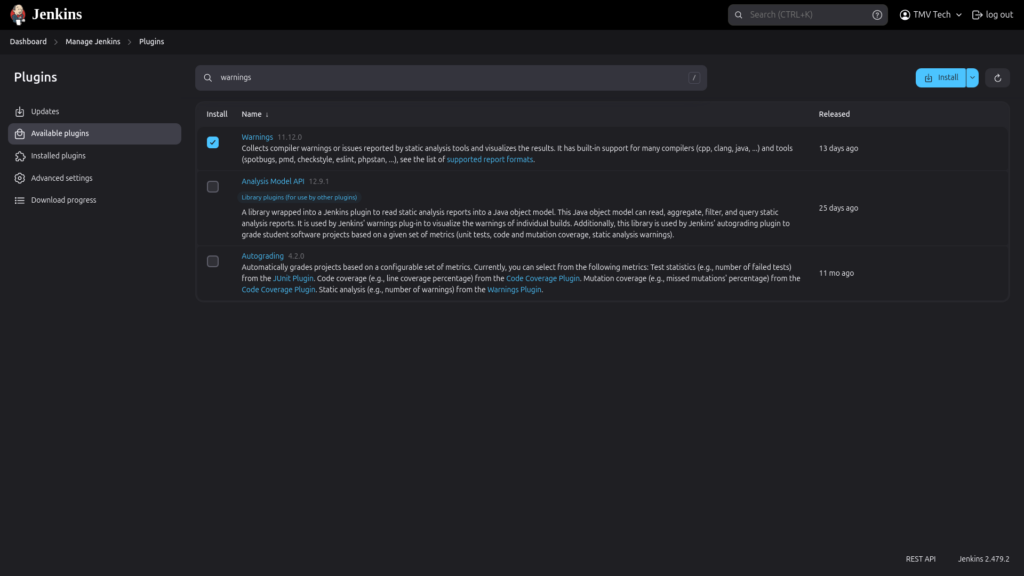Click the Download progress list icon
Viewport: 1024px width, 576px height.
[x=20, y=200]
